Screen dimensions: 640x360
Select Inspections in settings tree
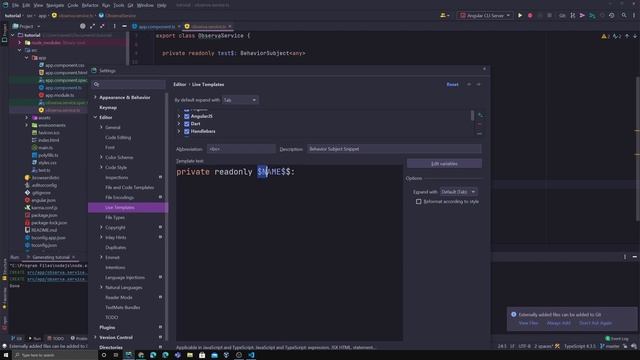[x=117, y=178]
